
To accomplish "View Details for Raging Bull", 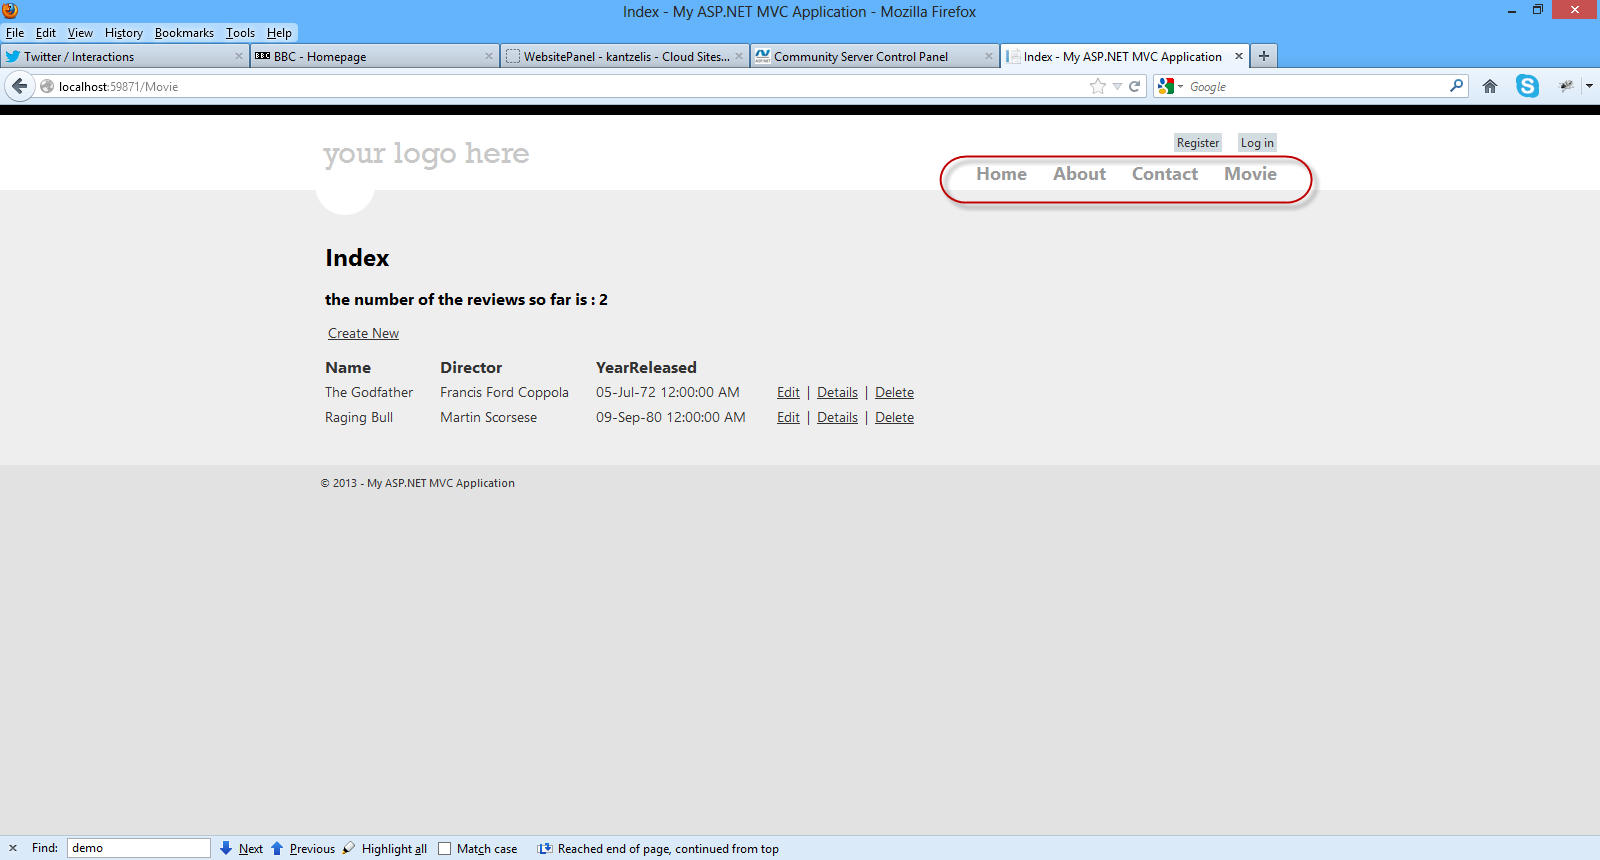I will click(837, 417).
